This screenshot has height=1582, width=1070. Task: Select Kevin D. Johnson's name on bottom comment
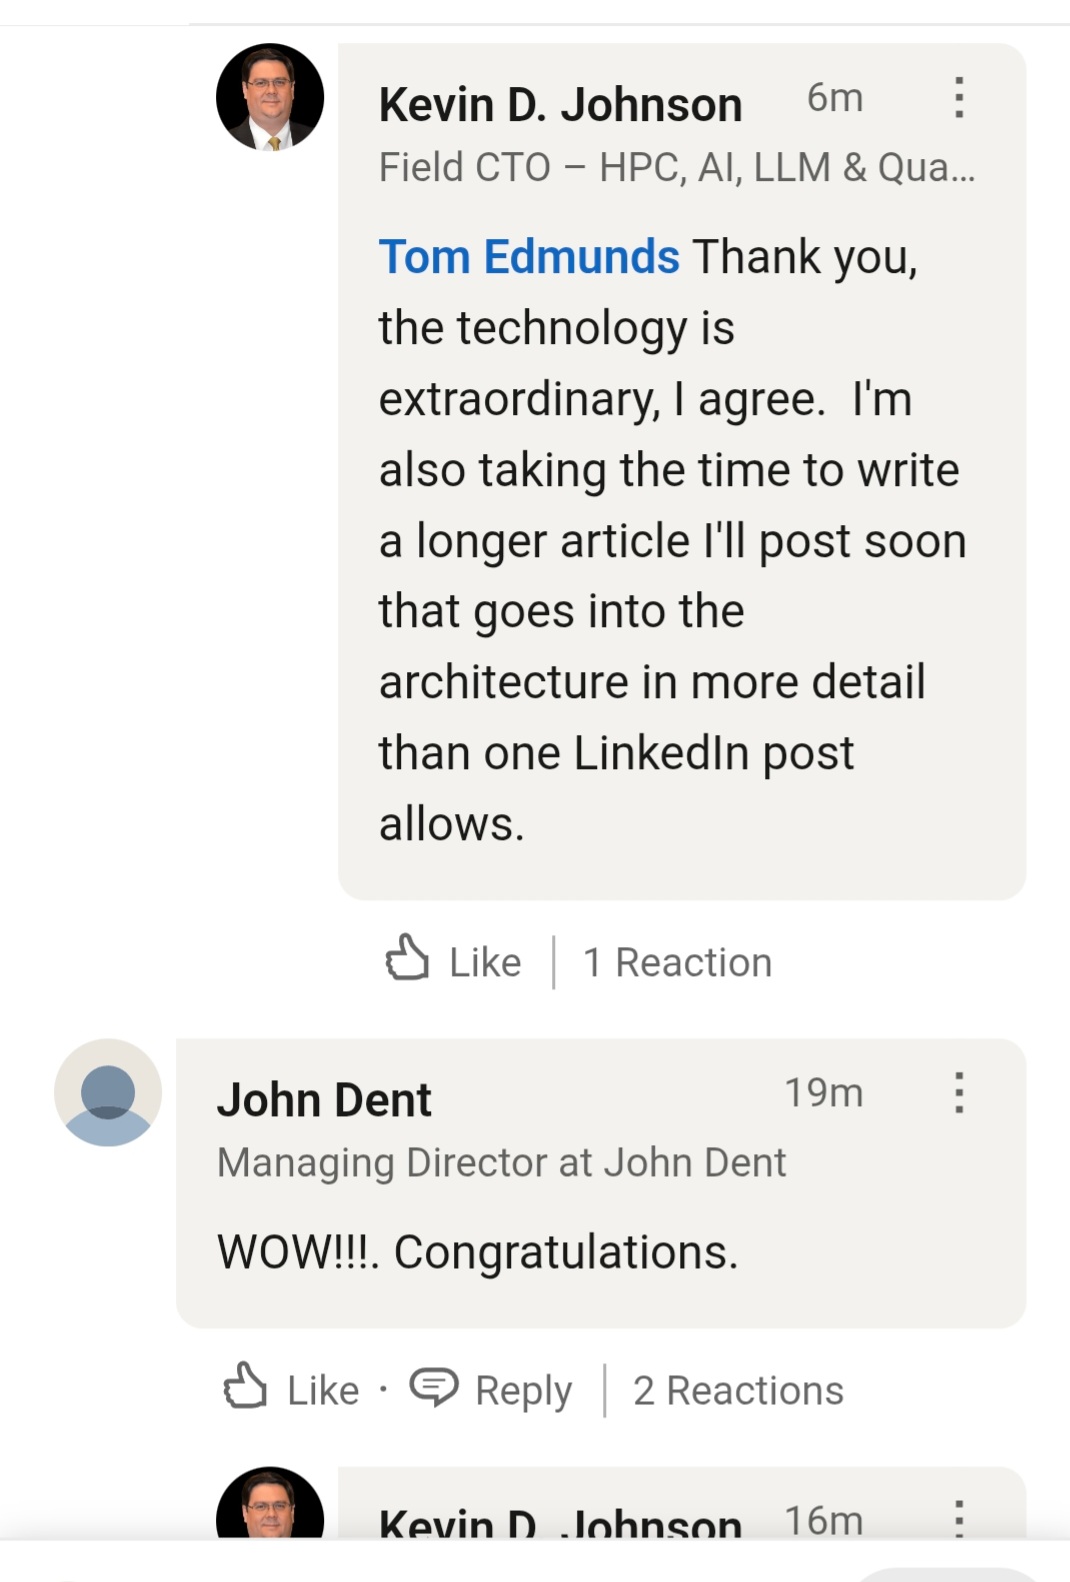click(x=558, y=1522)
